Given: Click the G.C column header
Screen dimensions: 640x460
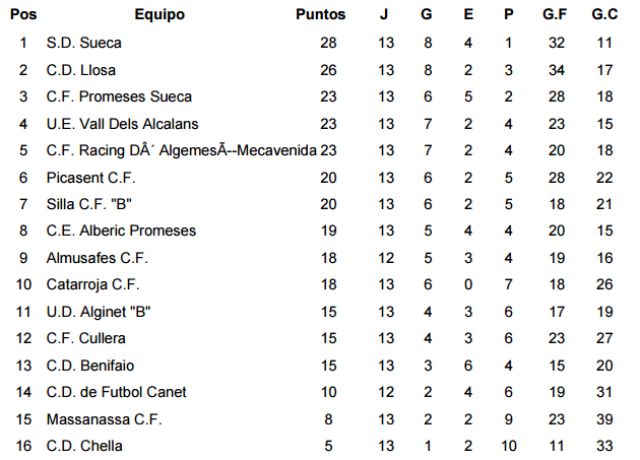Looking at the screenshot, I should (603, 15).
